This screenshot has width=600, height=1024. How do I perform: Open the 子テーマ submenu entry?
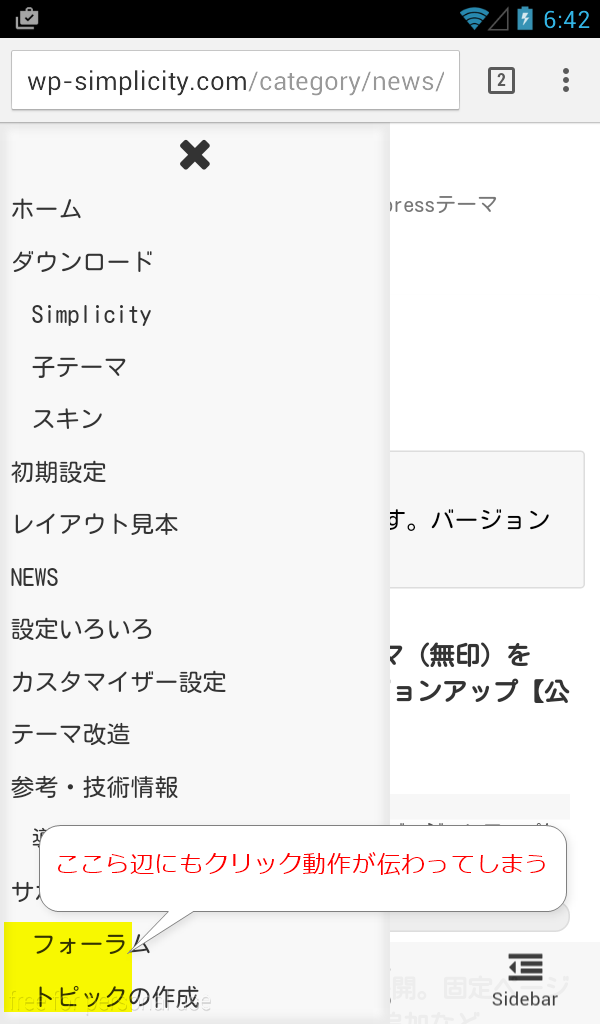79,367
